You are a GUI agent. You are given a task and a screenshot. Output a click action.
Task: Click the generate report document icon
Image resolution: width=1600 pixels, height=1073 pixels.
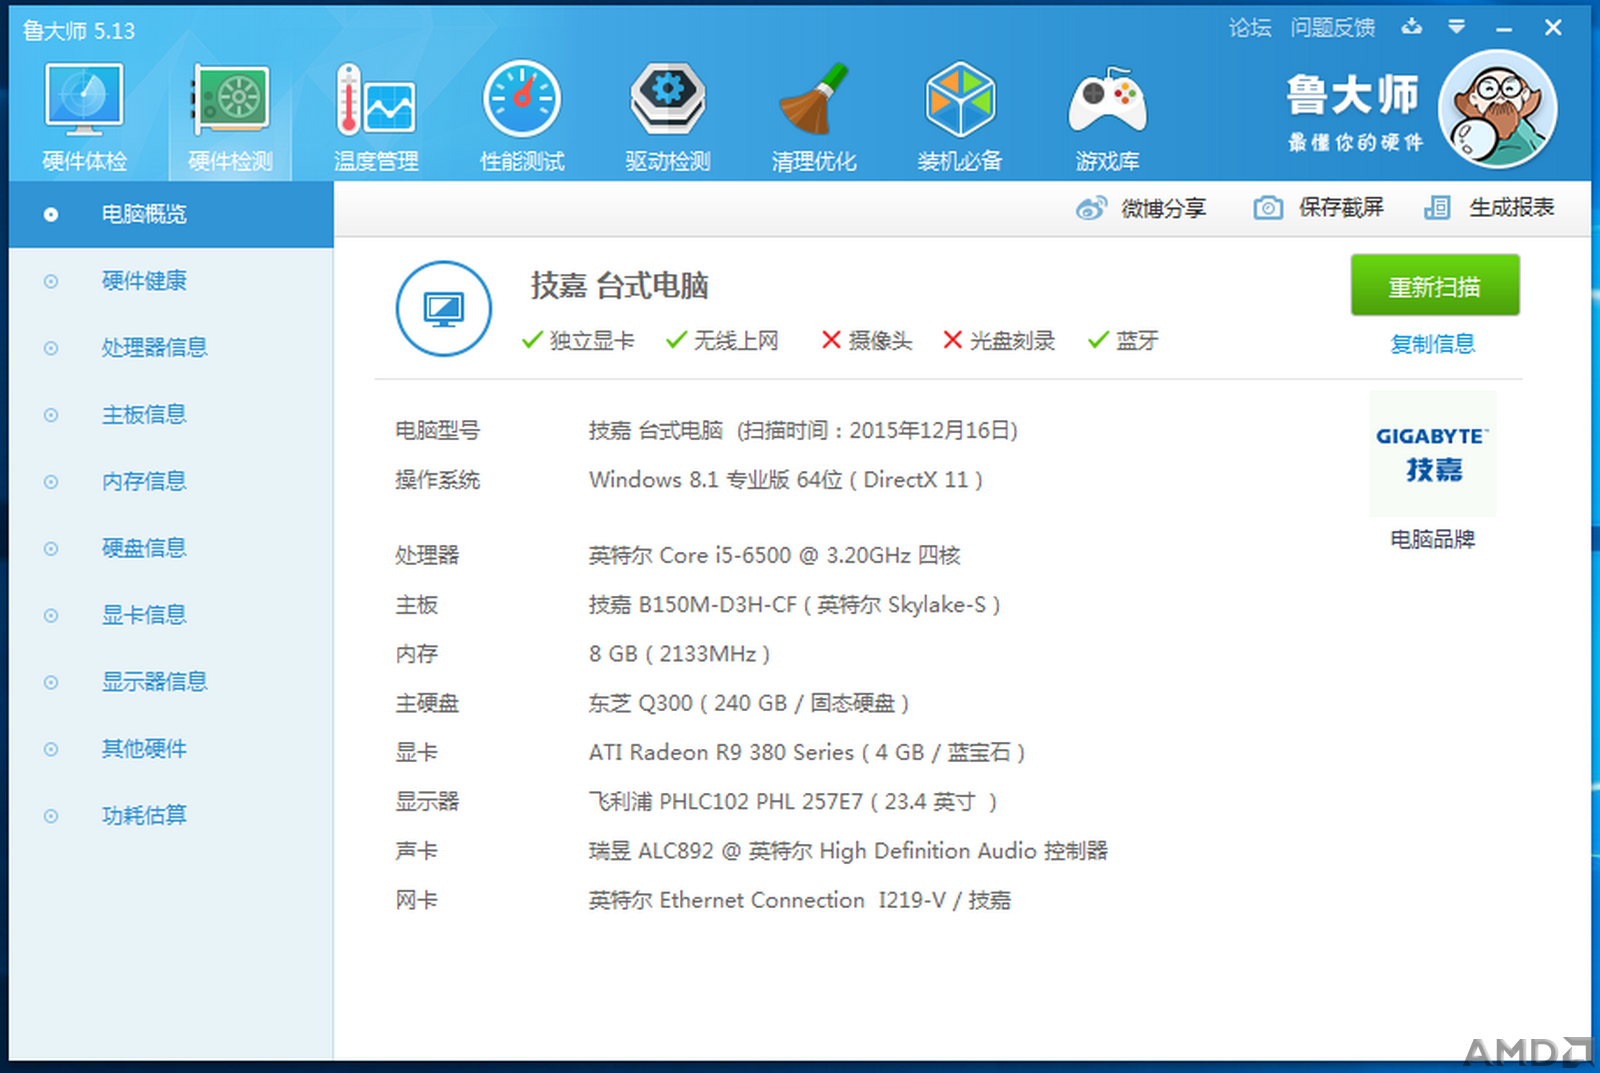tap(1437, 208)
